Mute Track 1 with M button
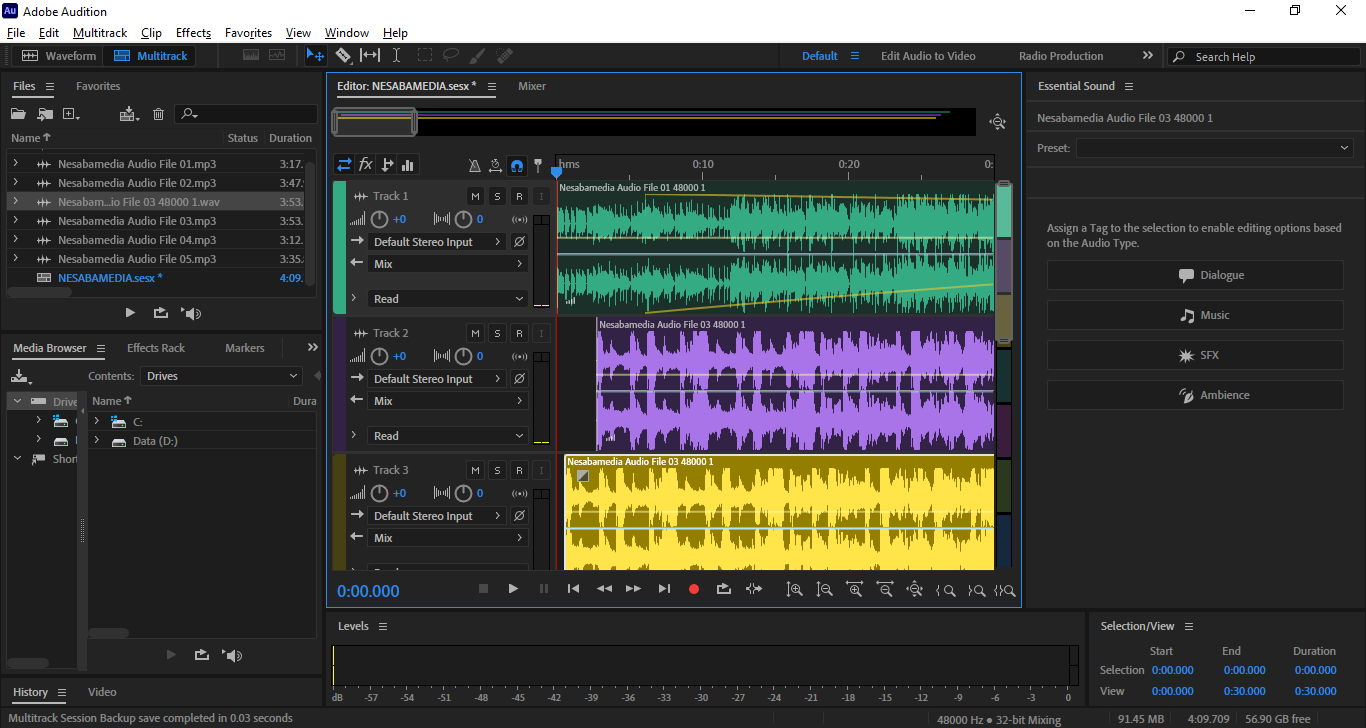This screenshot has width=1366, height=728. (475, 196)
